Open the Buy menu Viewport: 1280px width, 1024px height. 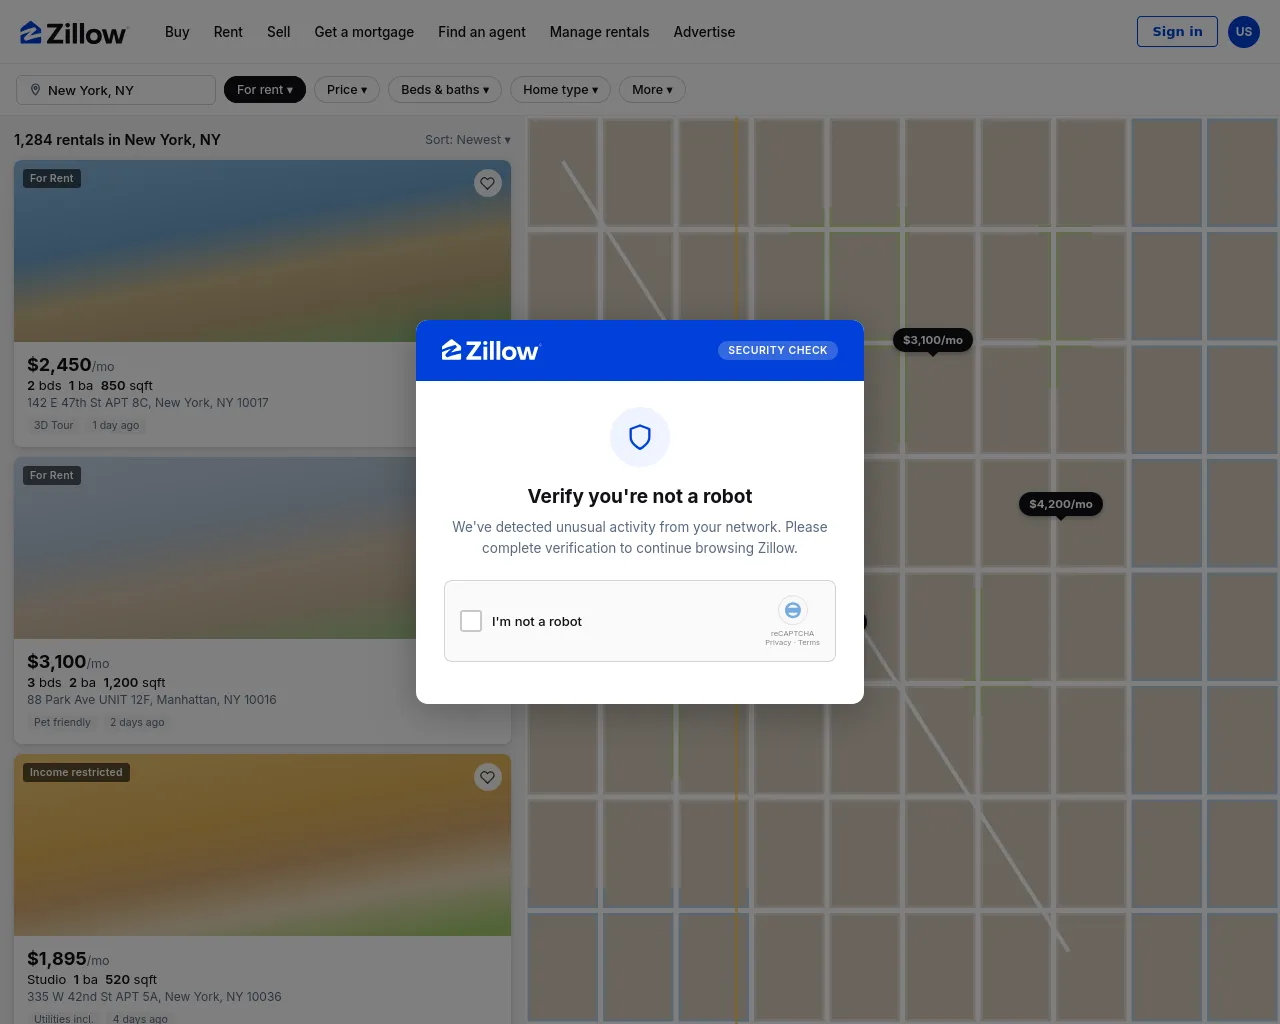(177, 32)
